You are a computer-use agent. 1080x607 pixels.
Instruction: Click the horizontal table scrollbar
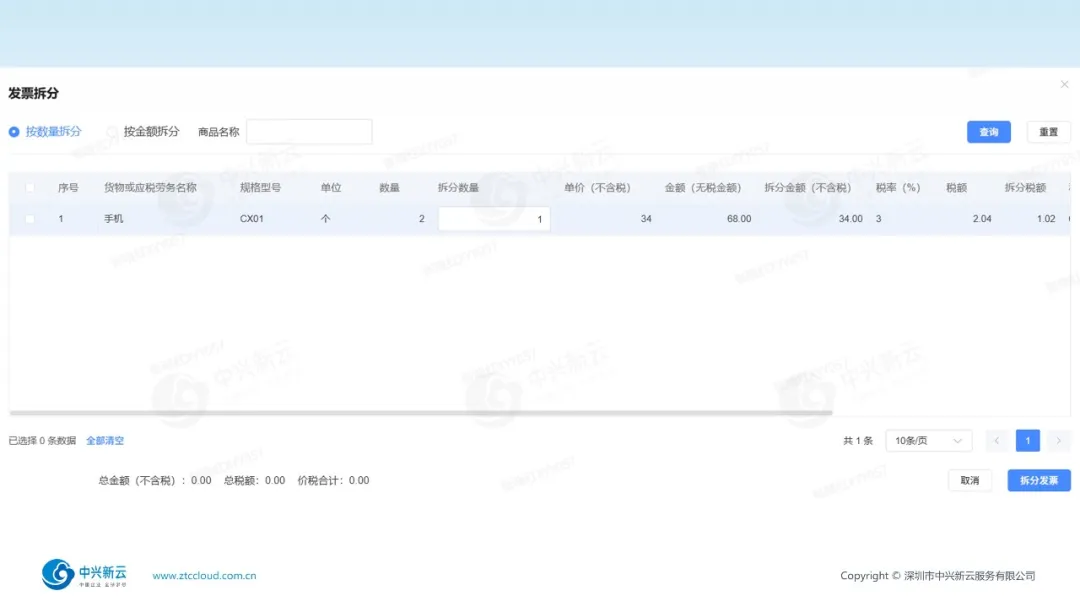[x=421, y=413]
